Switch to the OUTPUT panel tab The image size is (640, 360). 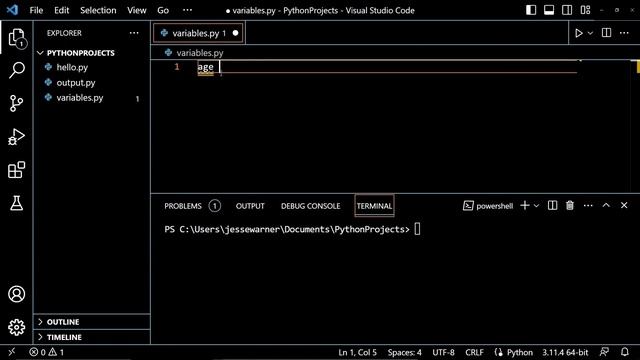pos(250,206)
